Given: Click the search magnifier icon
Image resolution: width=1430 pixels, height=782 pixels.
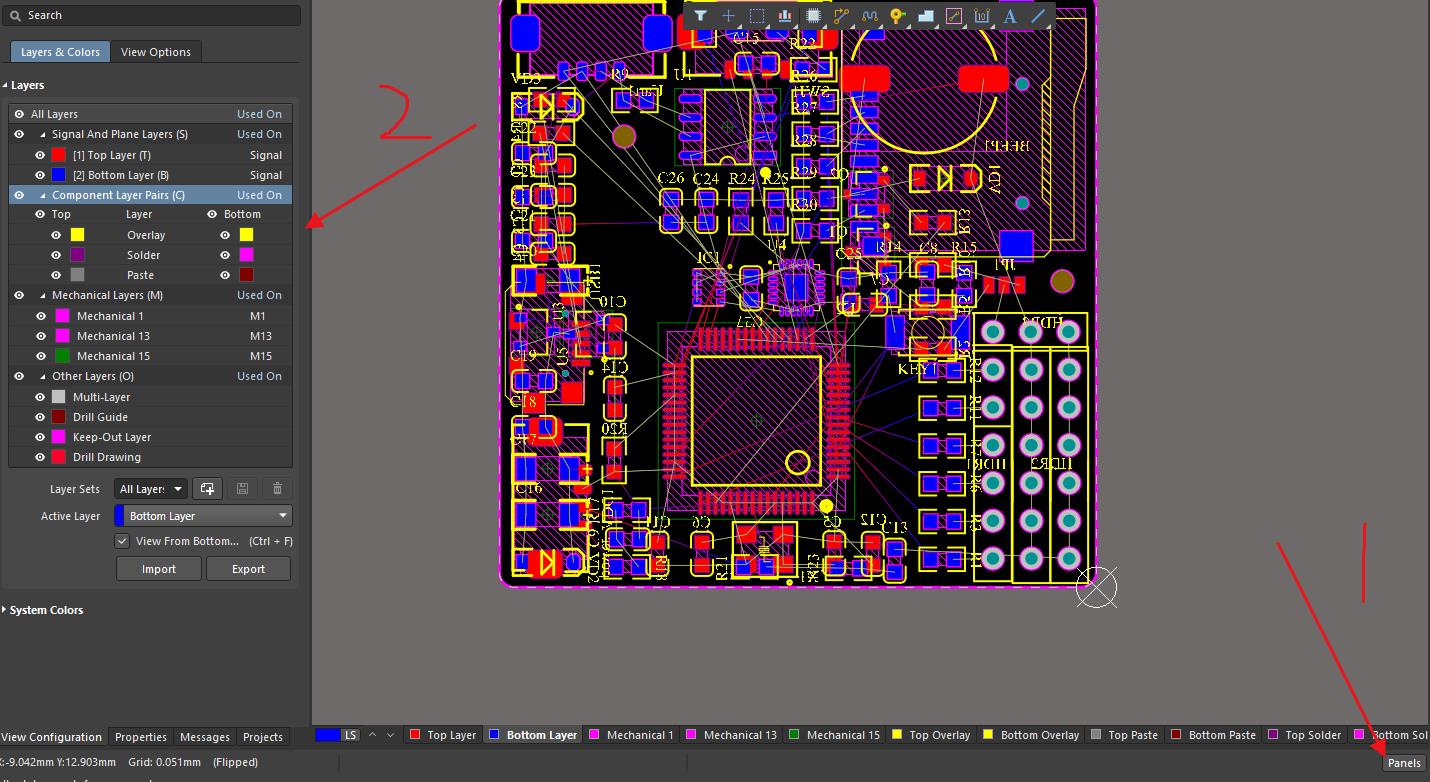Looking at the screenshot, I should tap(15, 15).
